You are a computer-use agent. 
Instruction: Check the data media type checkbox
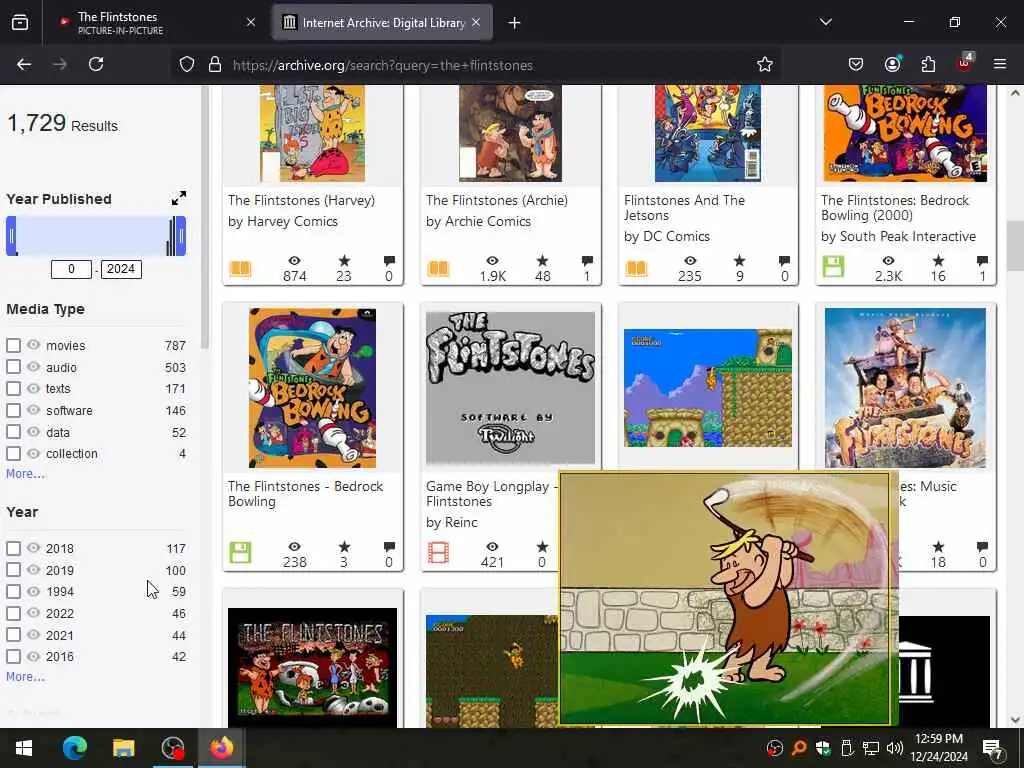pyautogui.click(x=13, y=432)
